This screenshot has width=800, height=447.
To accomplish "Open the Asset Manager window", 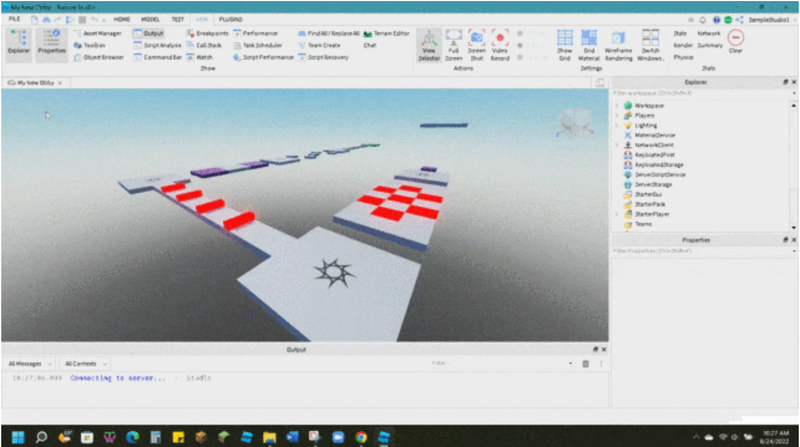I will [98, 33].
